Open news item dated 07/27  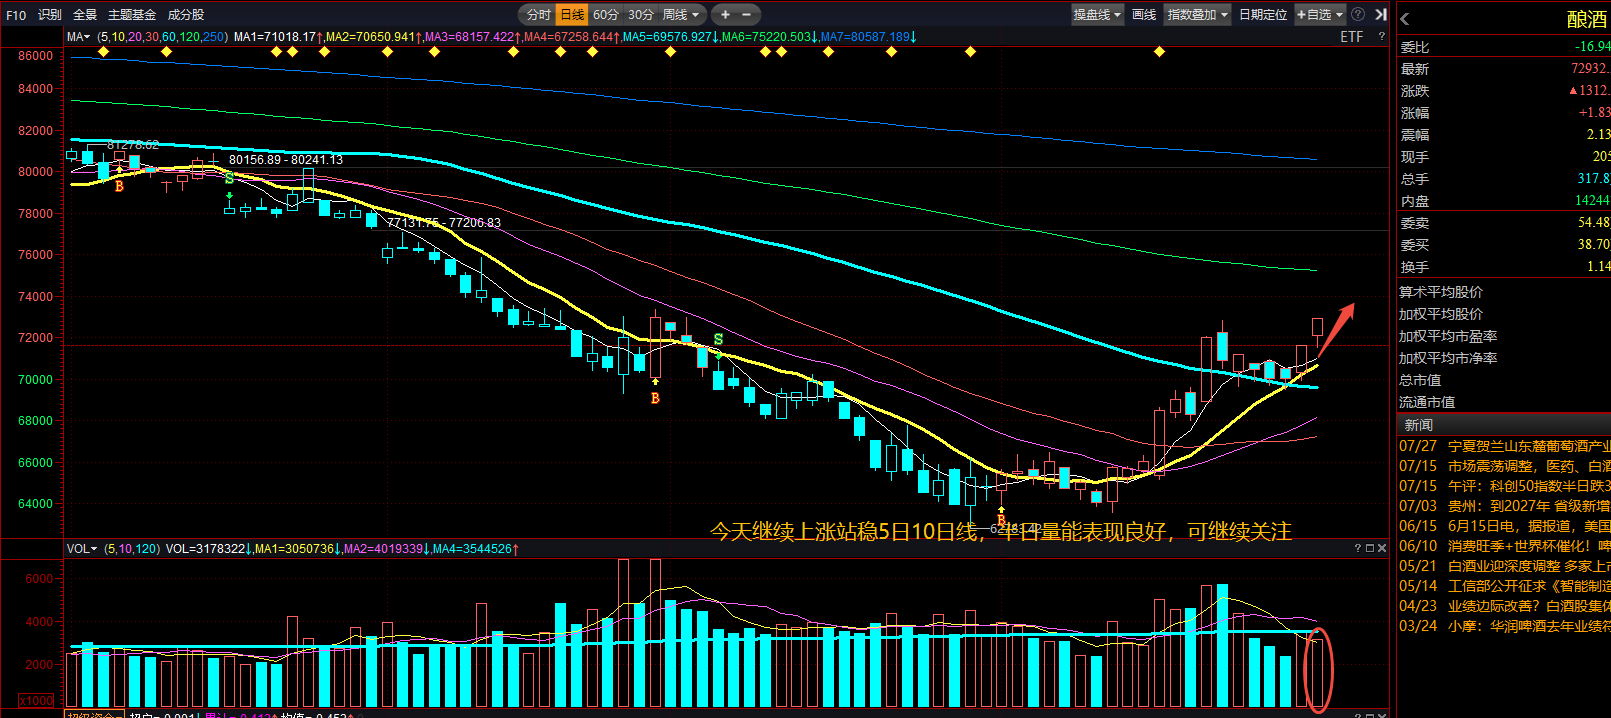coord(1504,446)
